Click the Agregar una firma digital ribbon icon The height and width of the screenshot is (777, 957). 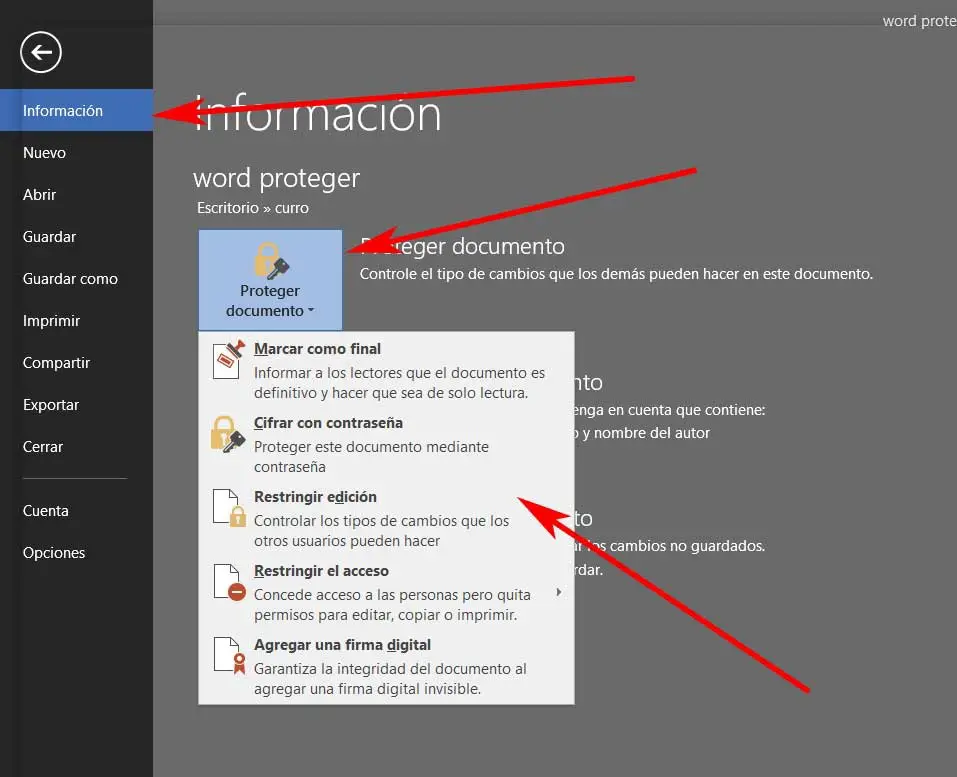point(229,656)
